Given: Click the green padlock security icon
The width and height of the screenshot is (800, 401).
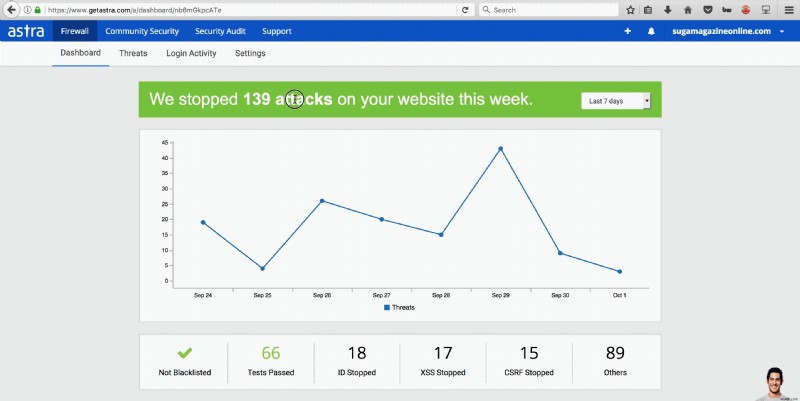Looking at the screenshot, I should point(37,10).
